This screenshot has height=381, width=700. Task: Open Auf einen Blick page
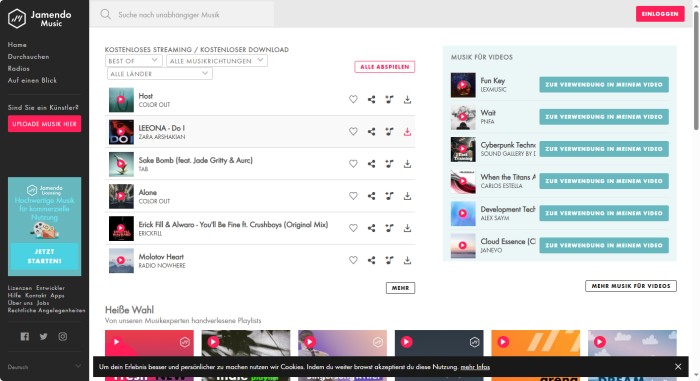pyautogui.click(x=32, y=80)
